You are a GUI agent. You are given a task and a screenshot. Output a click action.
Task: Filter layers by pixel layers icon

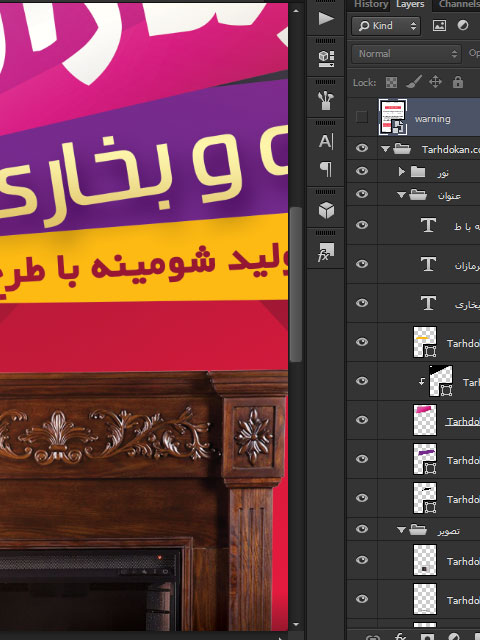[x=439, y=26]
